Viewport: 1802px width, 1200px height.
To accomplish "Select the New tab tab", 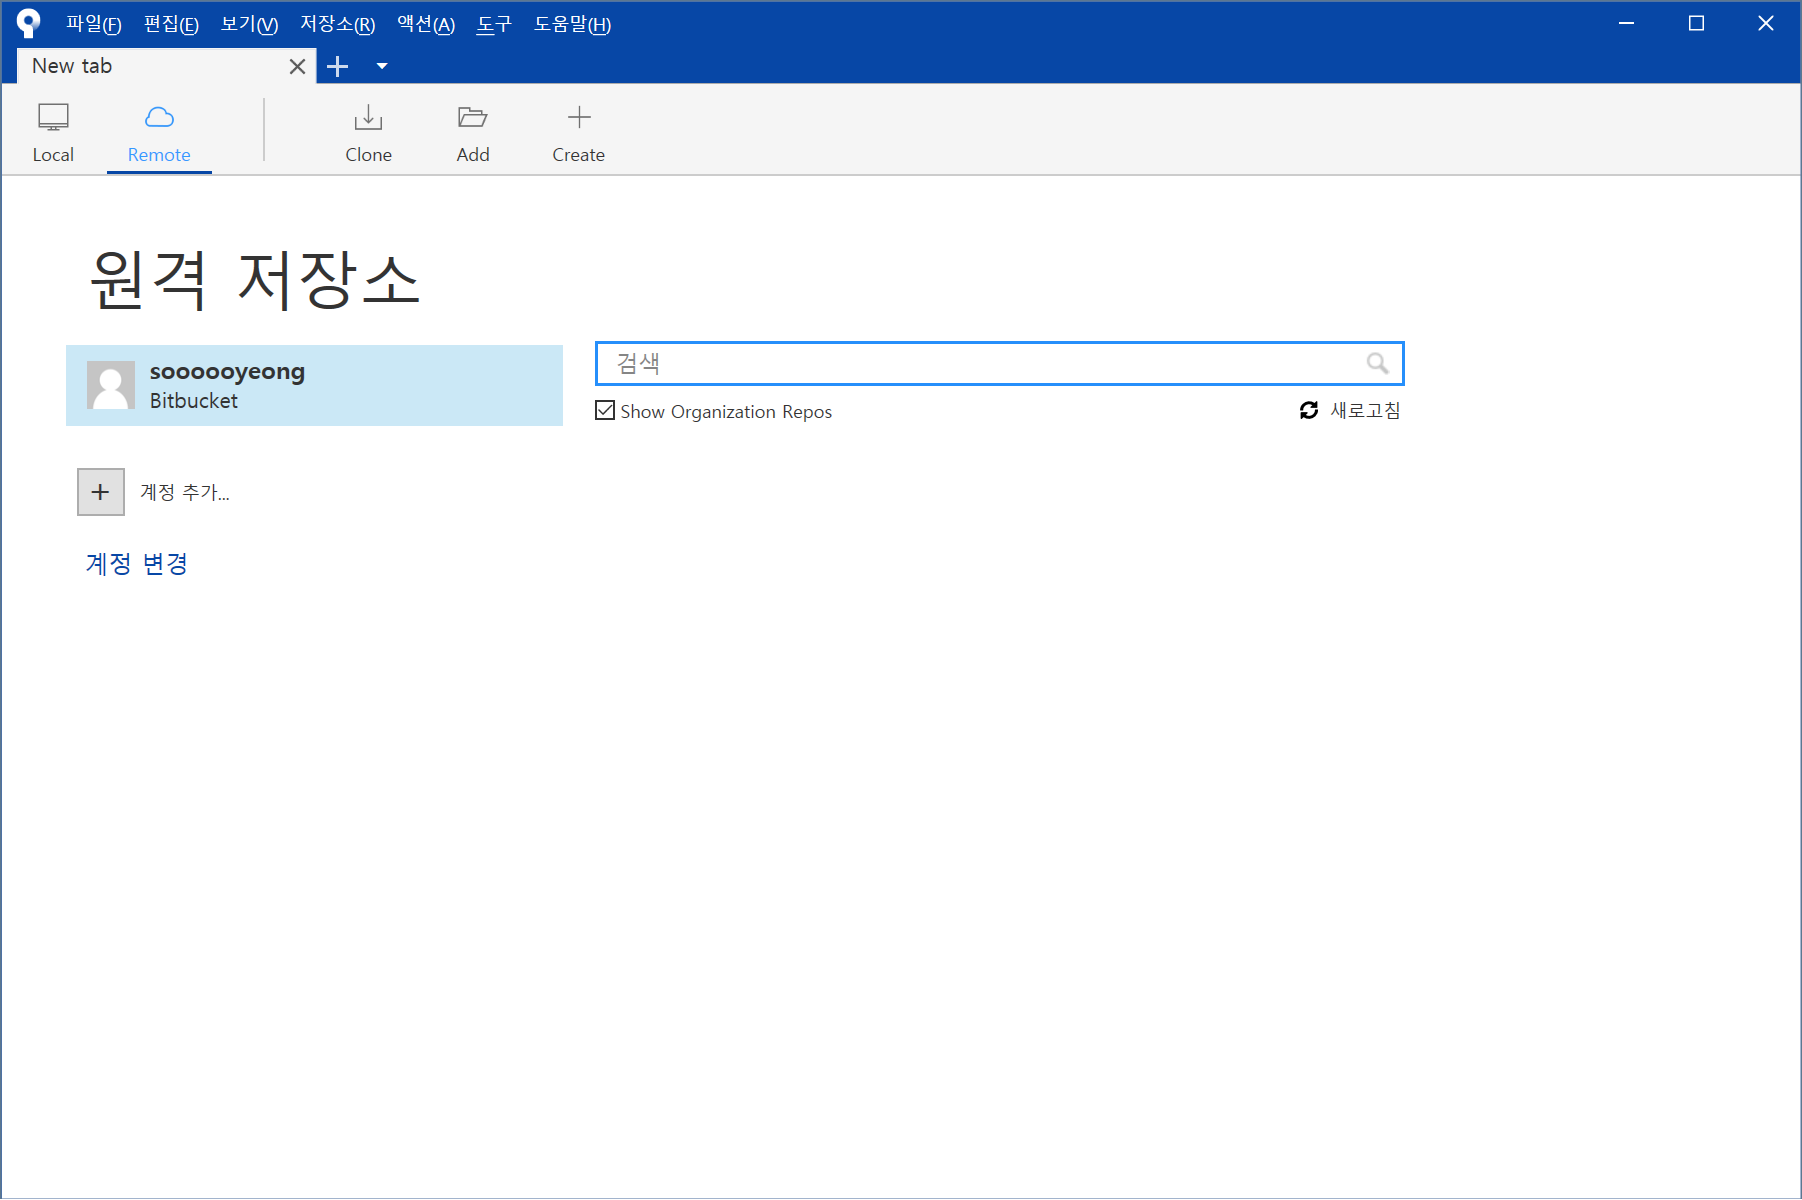I will point(166,66).
